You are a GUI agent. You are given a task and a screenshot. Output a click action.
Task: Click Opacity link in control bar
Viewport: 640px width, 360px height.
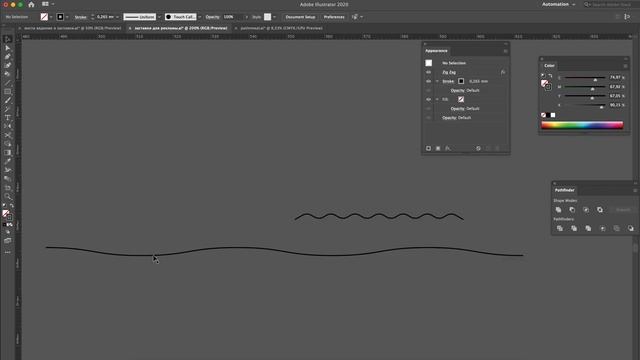point(212,17)
